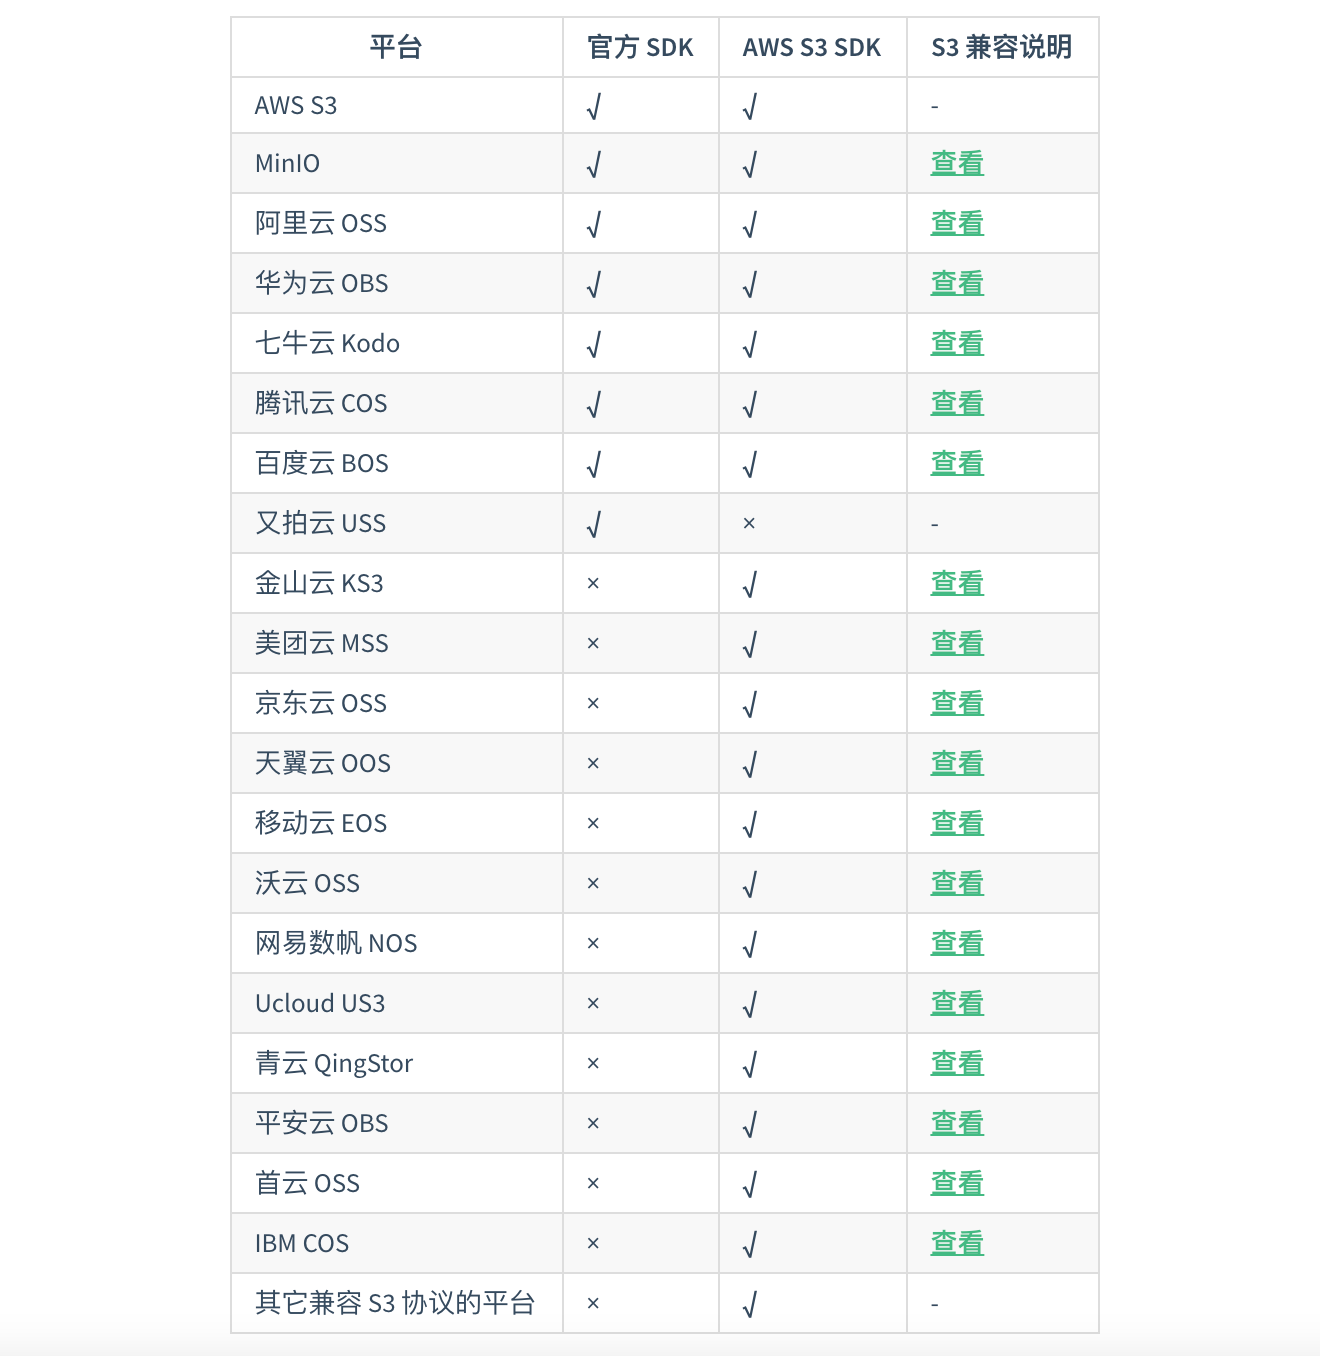
Task: Open the 查看 link for 百度云 BOS
Action: click(957, 463)
